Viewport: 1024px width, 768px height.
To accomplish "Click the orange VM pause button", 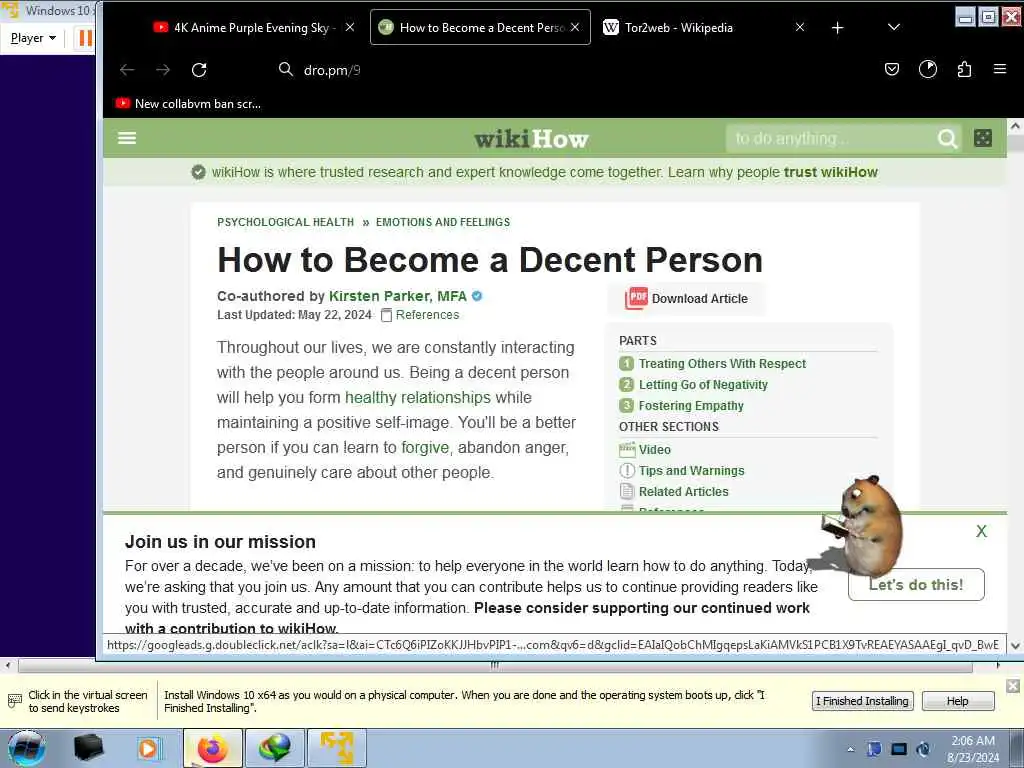I will click(x=85, y=38).
